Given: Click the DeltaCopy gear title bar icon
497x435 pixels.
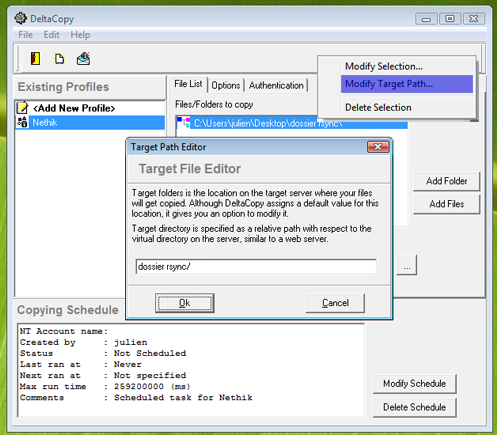Looking at the screenshot, I should pyautogui.click(x=21, y=18).
